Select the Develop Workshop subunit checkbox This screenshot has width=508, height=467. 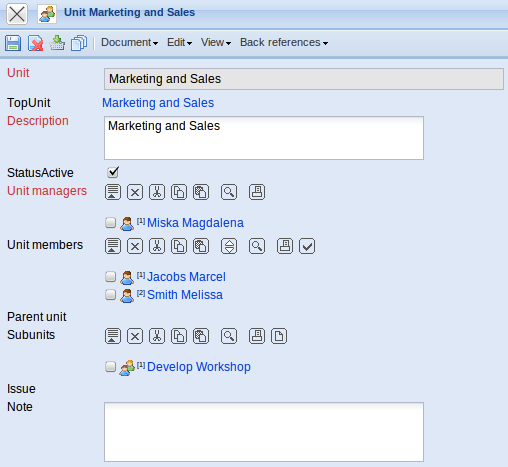pos(110,366)
